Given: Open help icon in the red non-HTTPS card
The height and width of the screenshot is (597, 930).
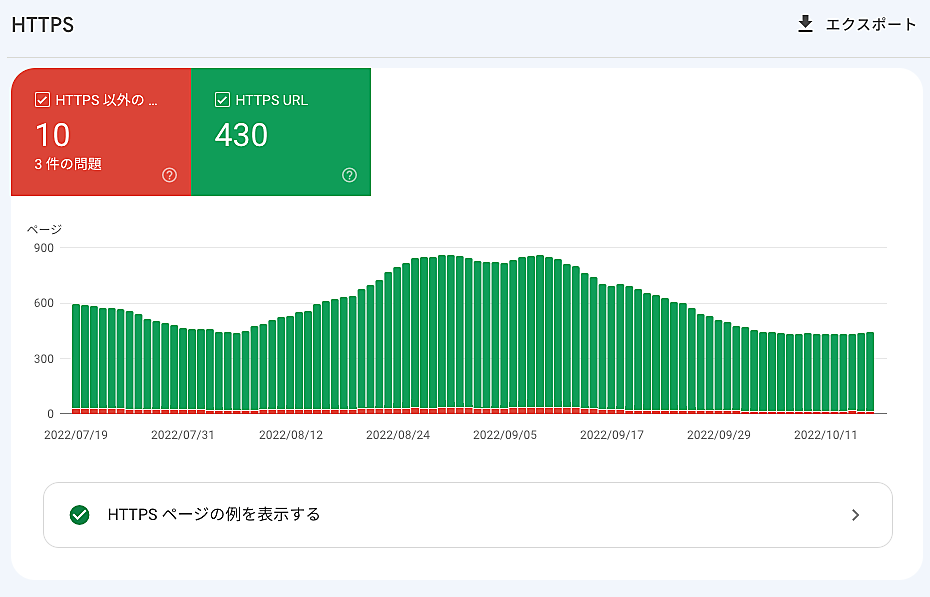Looking at the screenshot, I should pos(169,175).
